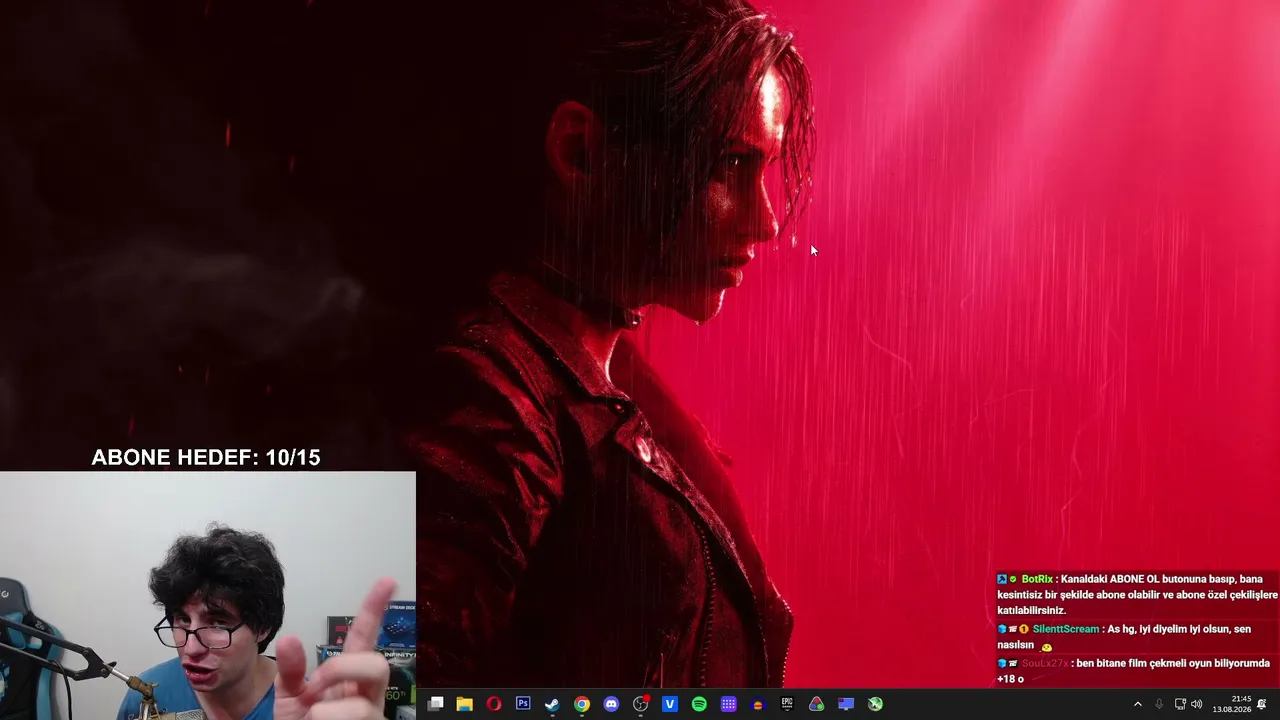1280x720 pixels.
Task: Launch Epic Games Launcher from taskbar
Action: 787,704
